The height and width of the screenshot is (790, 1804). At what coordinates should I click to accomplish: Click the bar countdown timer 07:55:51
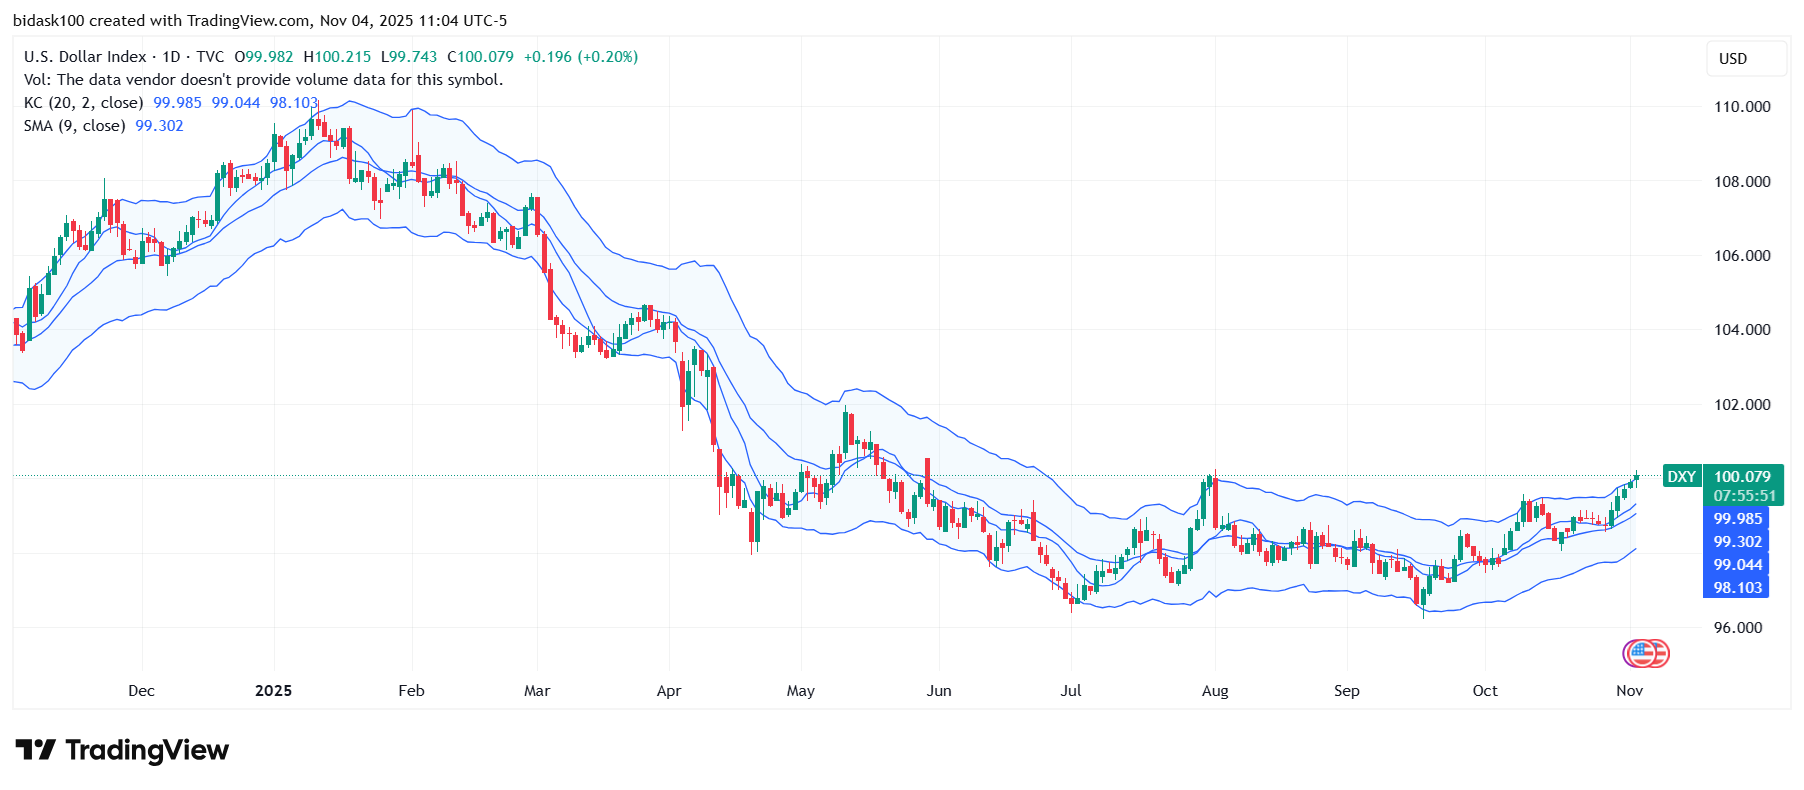click(1744, 496)
